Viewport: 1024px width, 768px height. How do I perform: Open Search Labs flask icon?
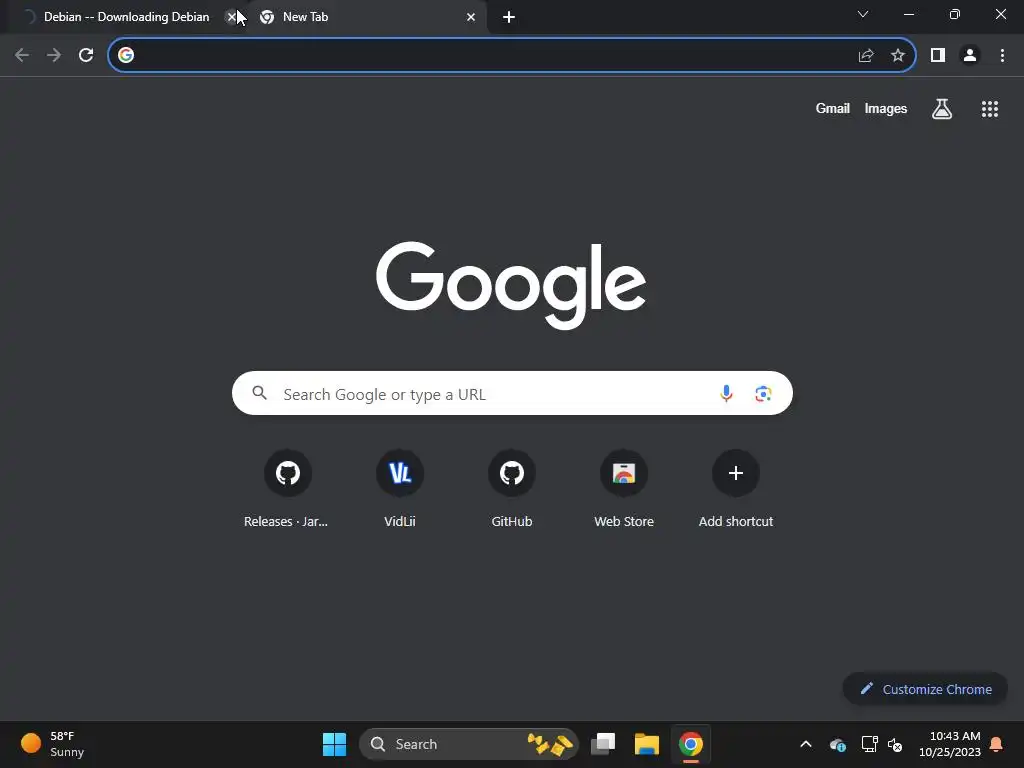pyautogui.click(x=942, y=109)
